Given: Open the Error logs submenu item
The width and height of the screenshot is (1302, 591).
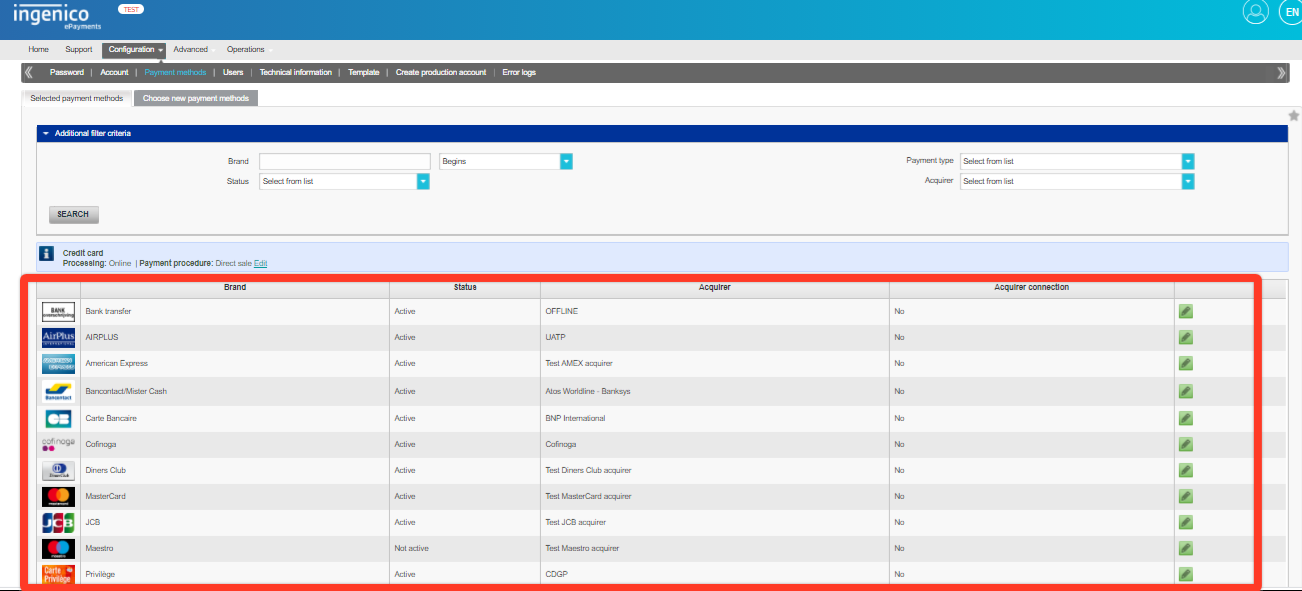Looking at the screenshot, I should point(519,72).
